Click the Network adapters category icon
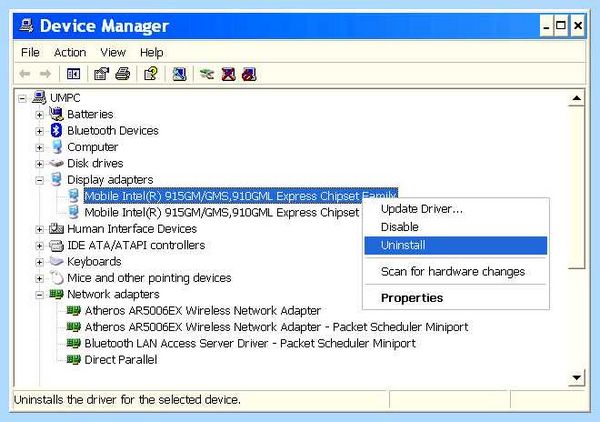Image resolution: width=600 pixels, height=422 pixels. pos(56,294)
